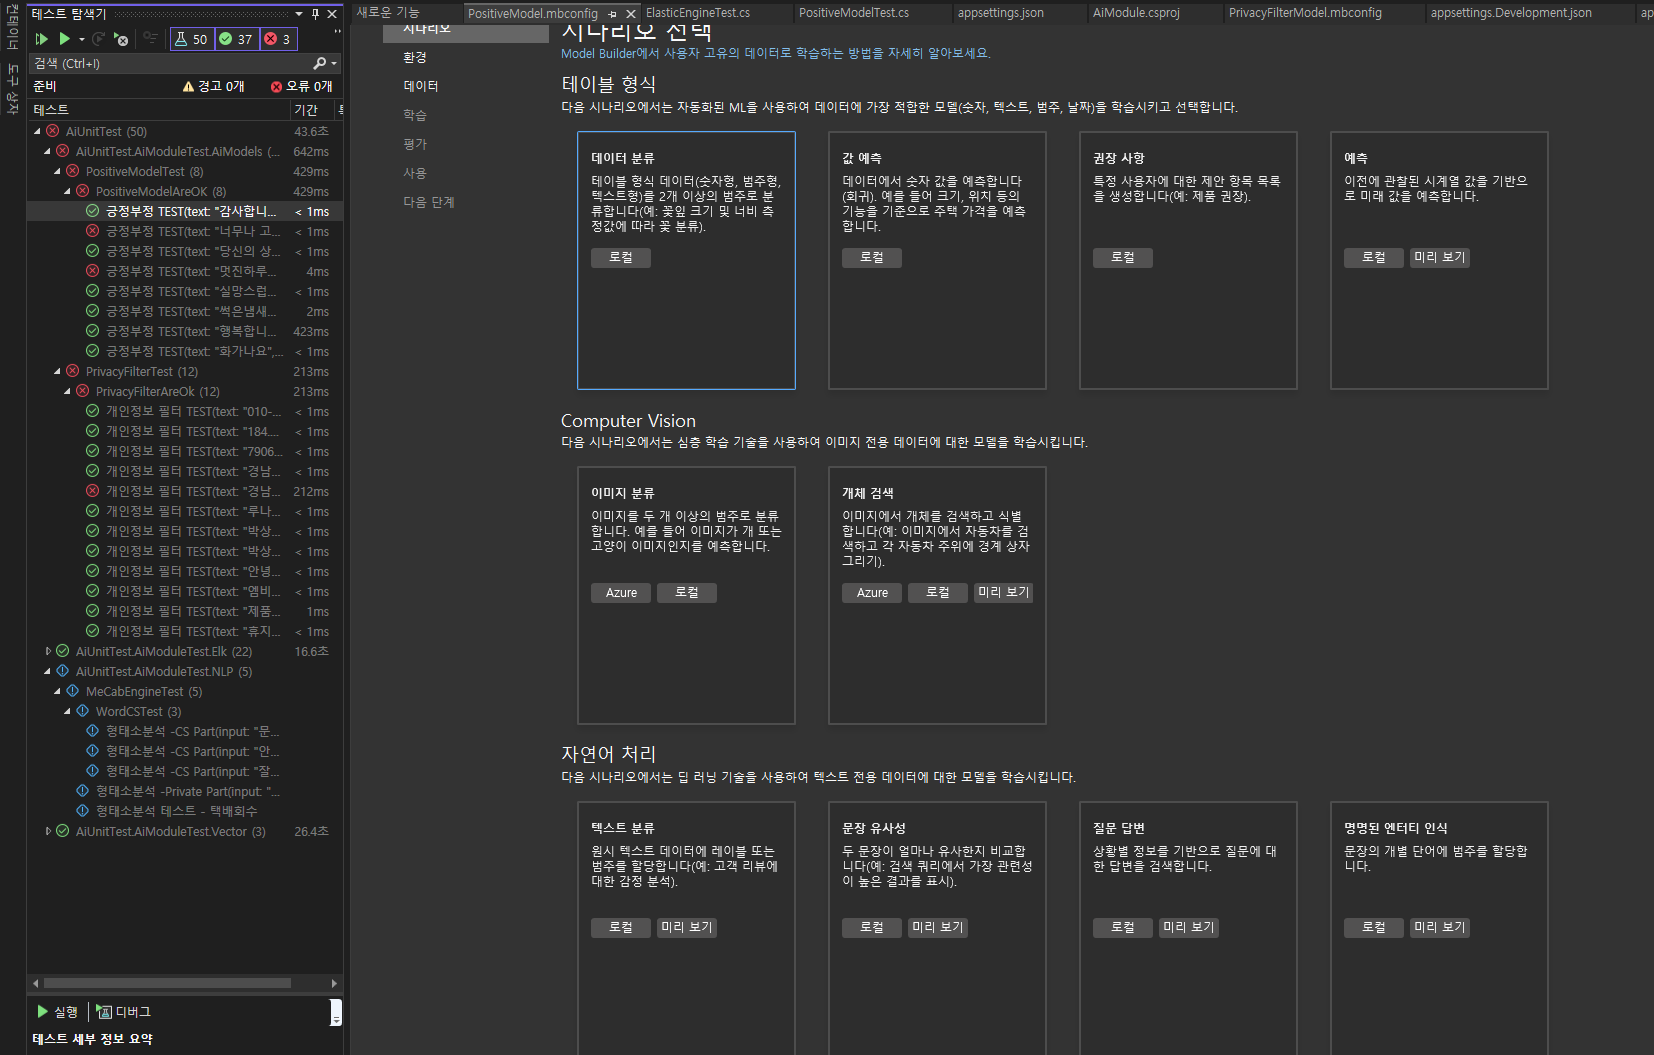Click the Run All Tests in View icon
The width and height of the screenshot is (1654, 1055).
41,39
